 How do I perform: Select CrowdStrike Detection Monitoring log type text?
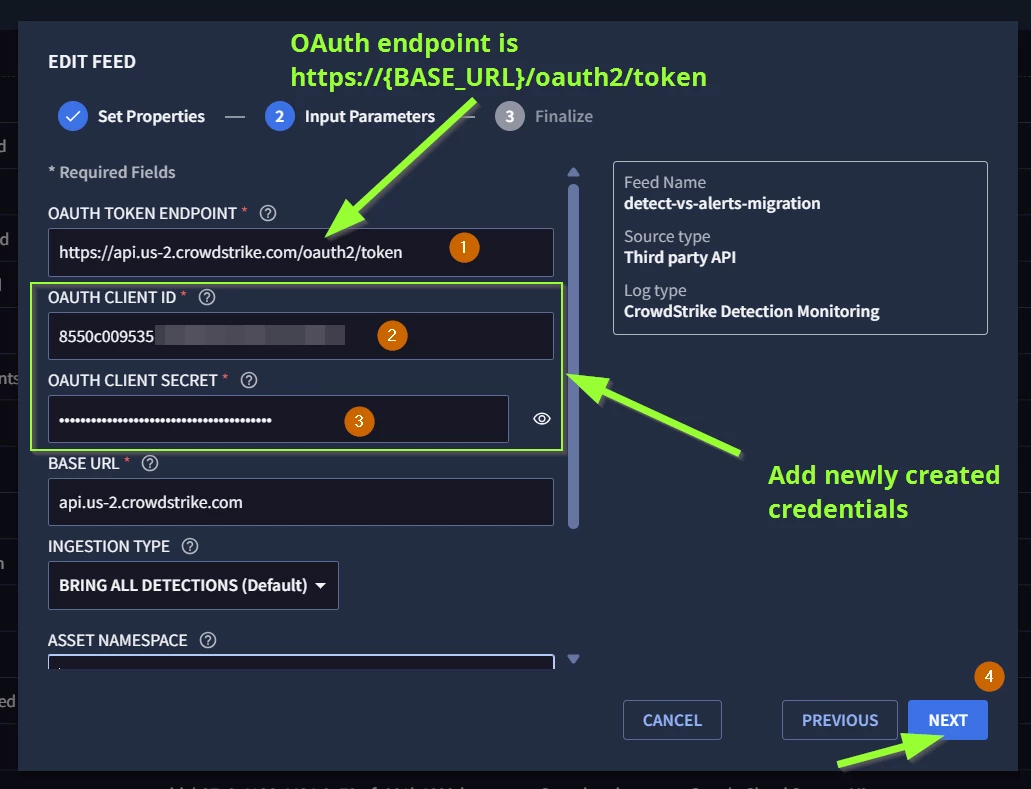(x=752, y=311)
